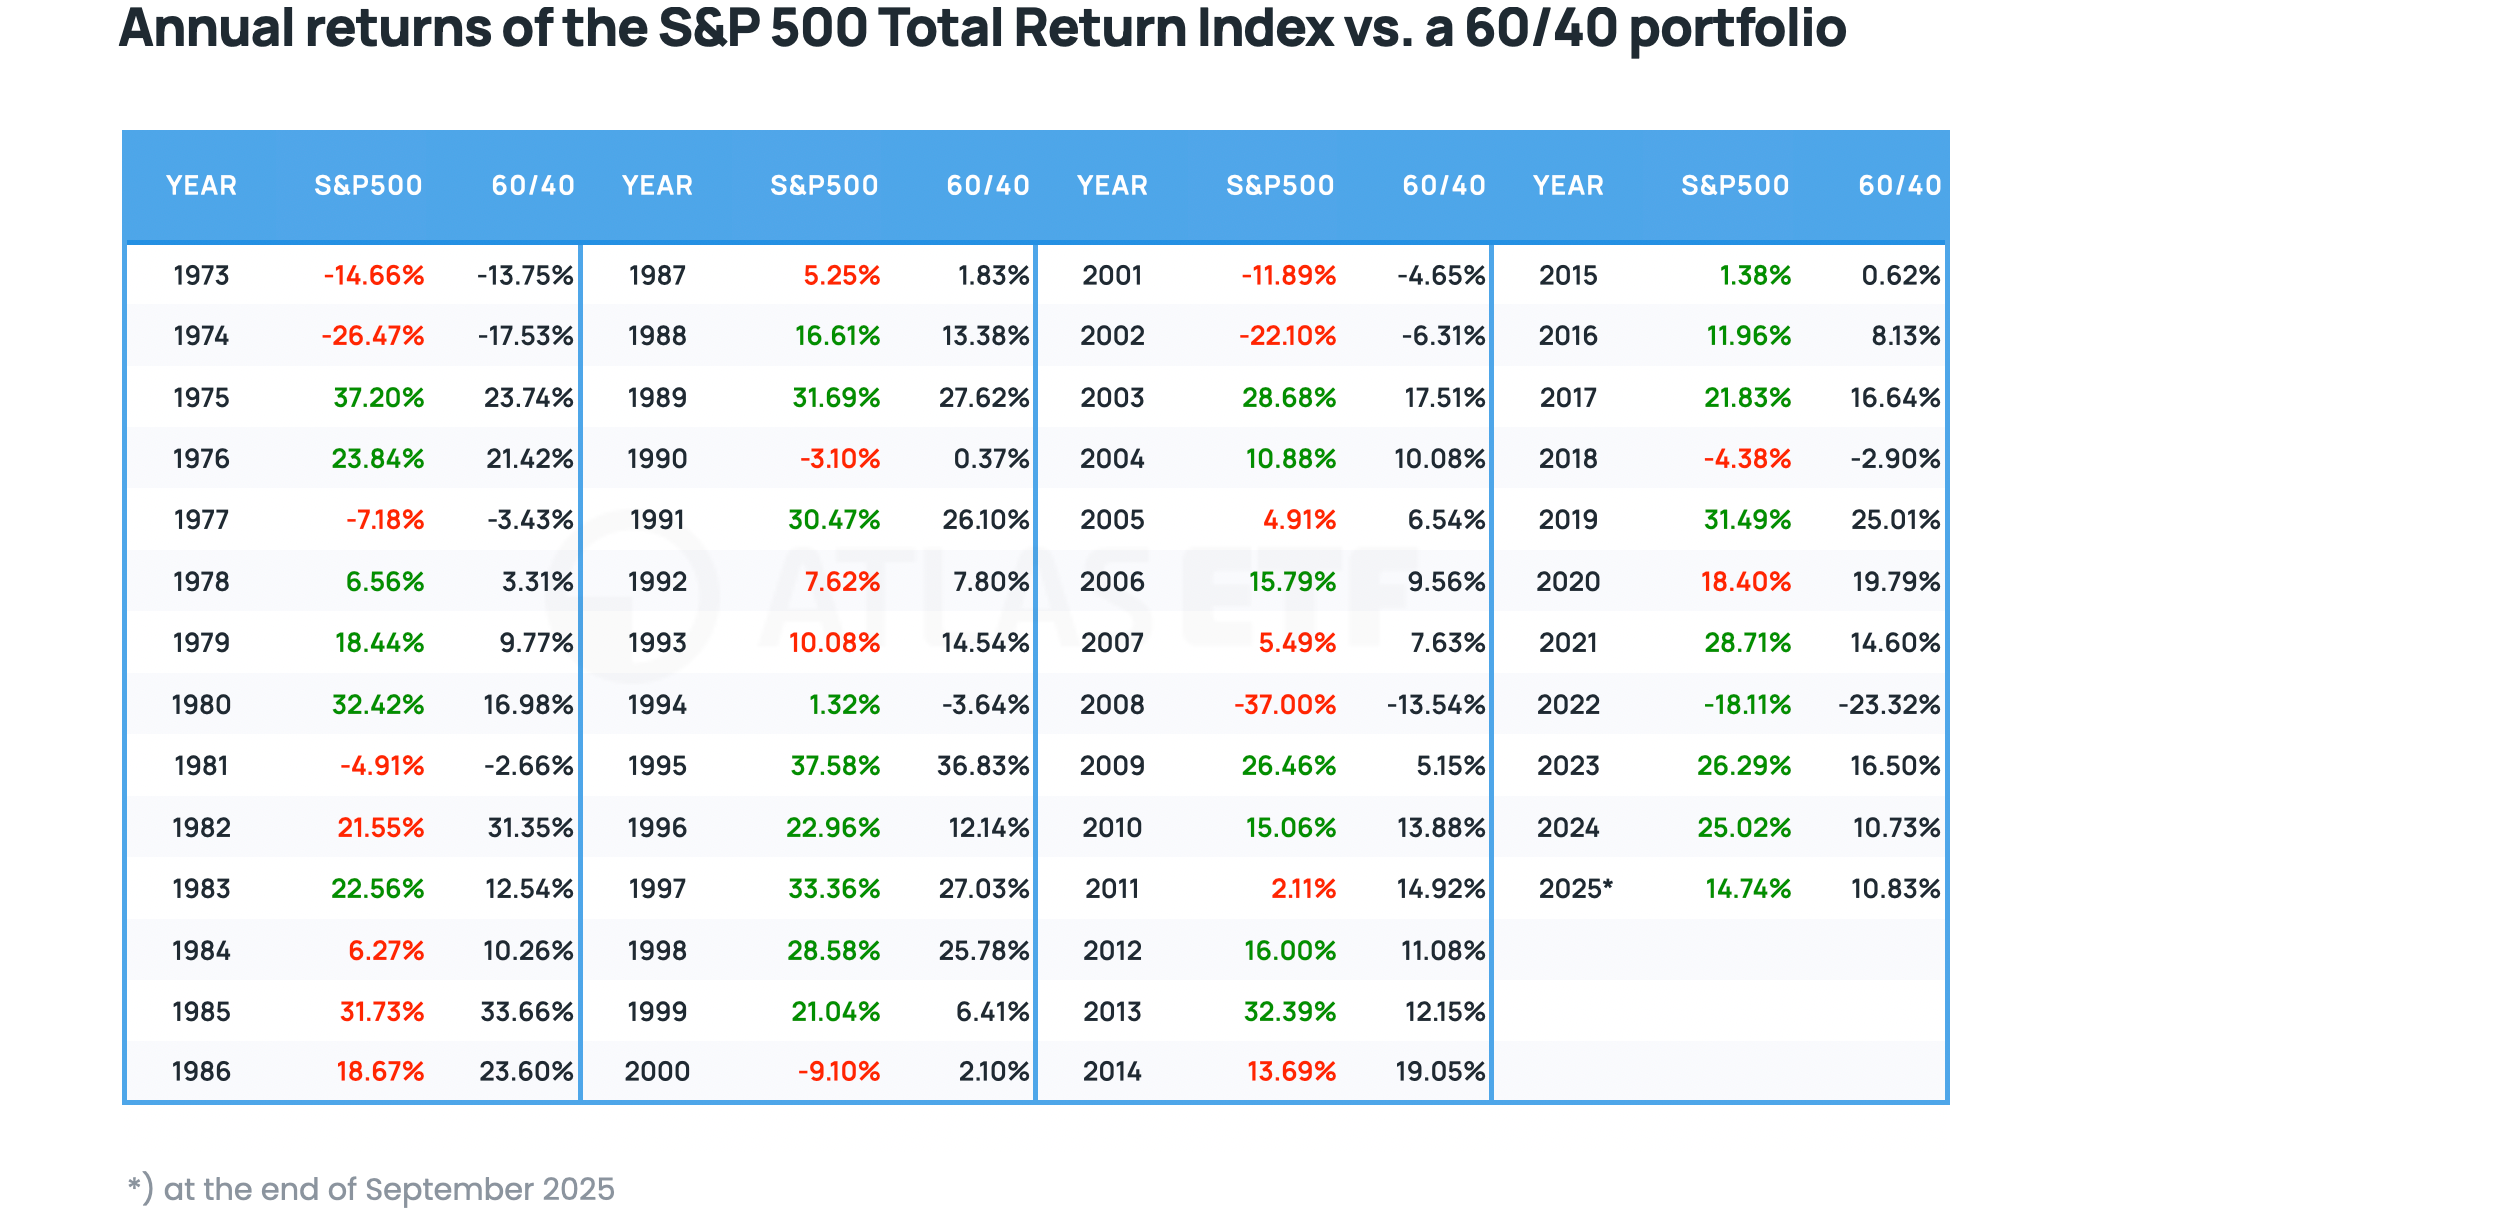2514x1218 pixels.
Task: Click the -23.32% 60/40 return for 2022
Action: coord(1889,705)
